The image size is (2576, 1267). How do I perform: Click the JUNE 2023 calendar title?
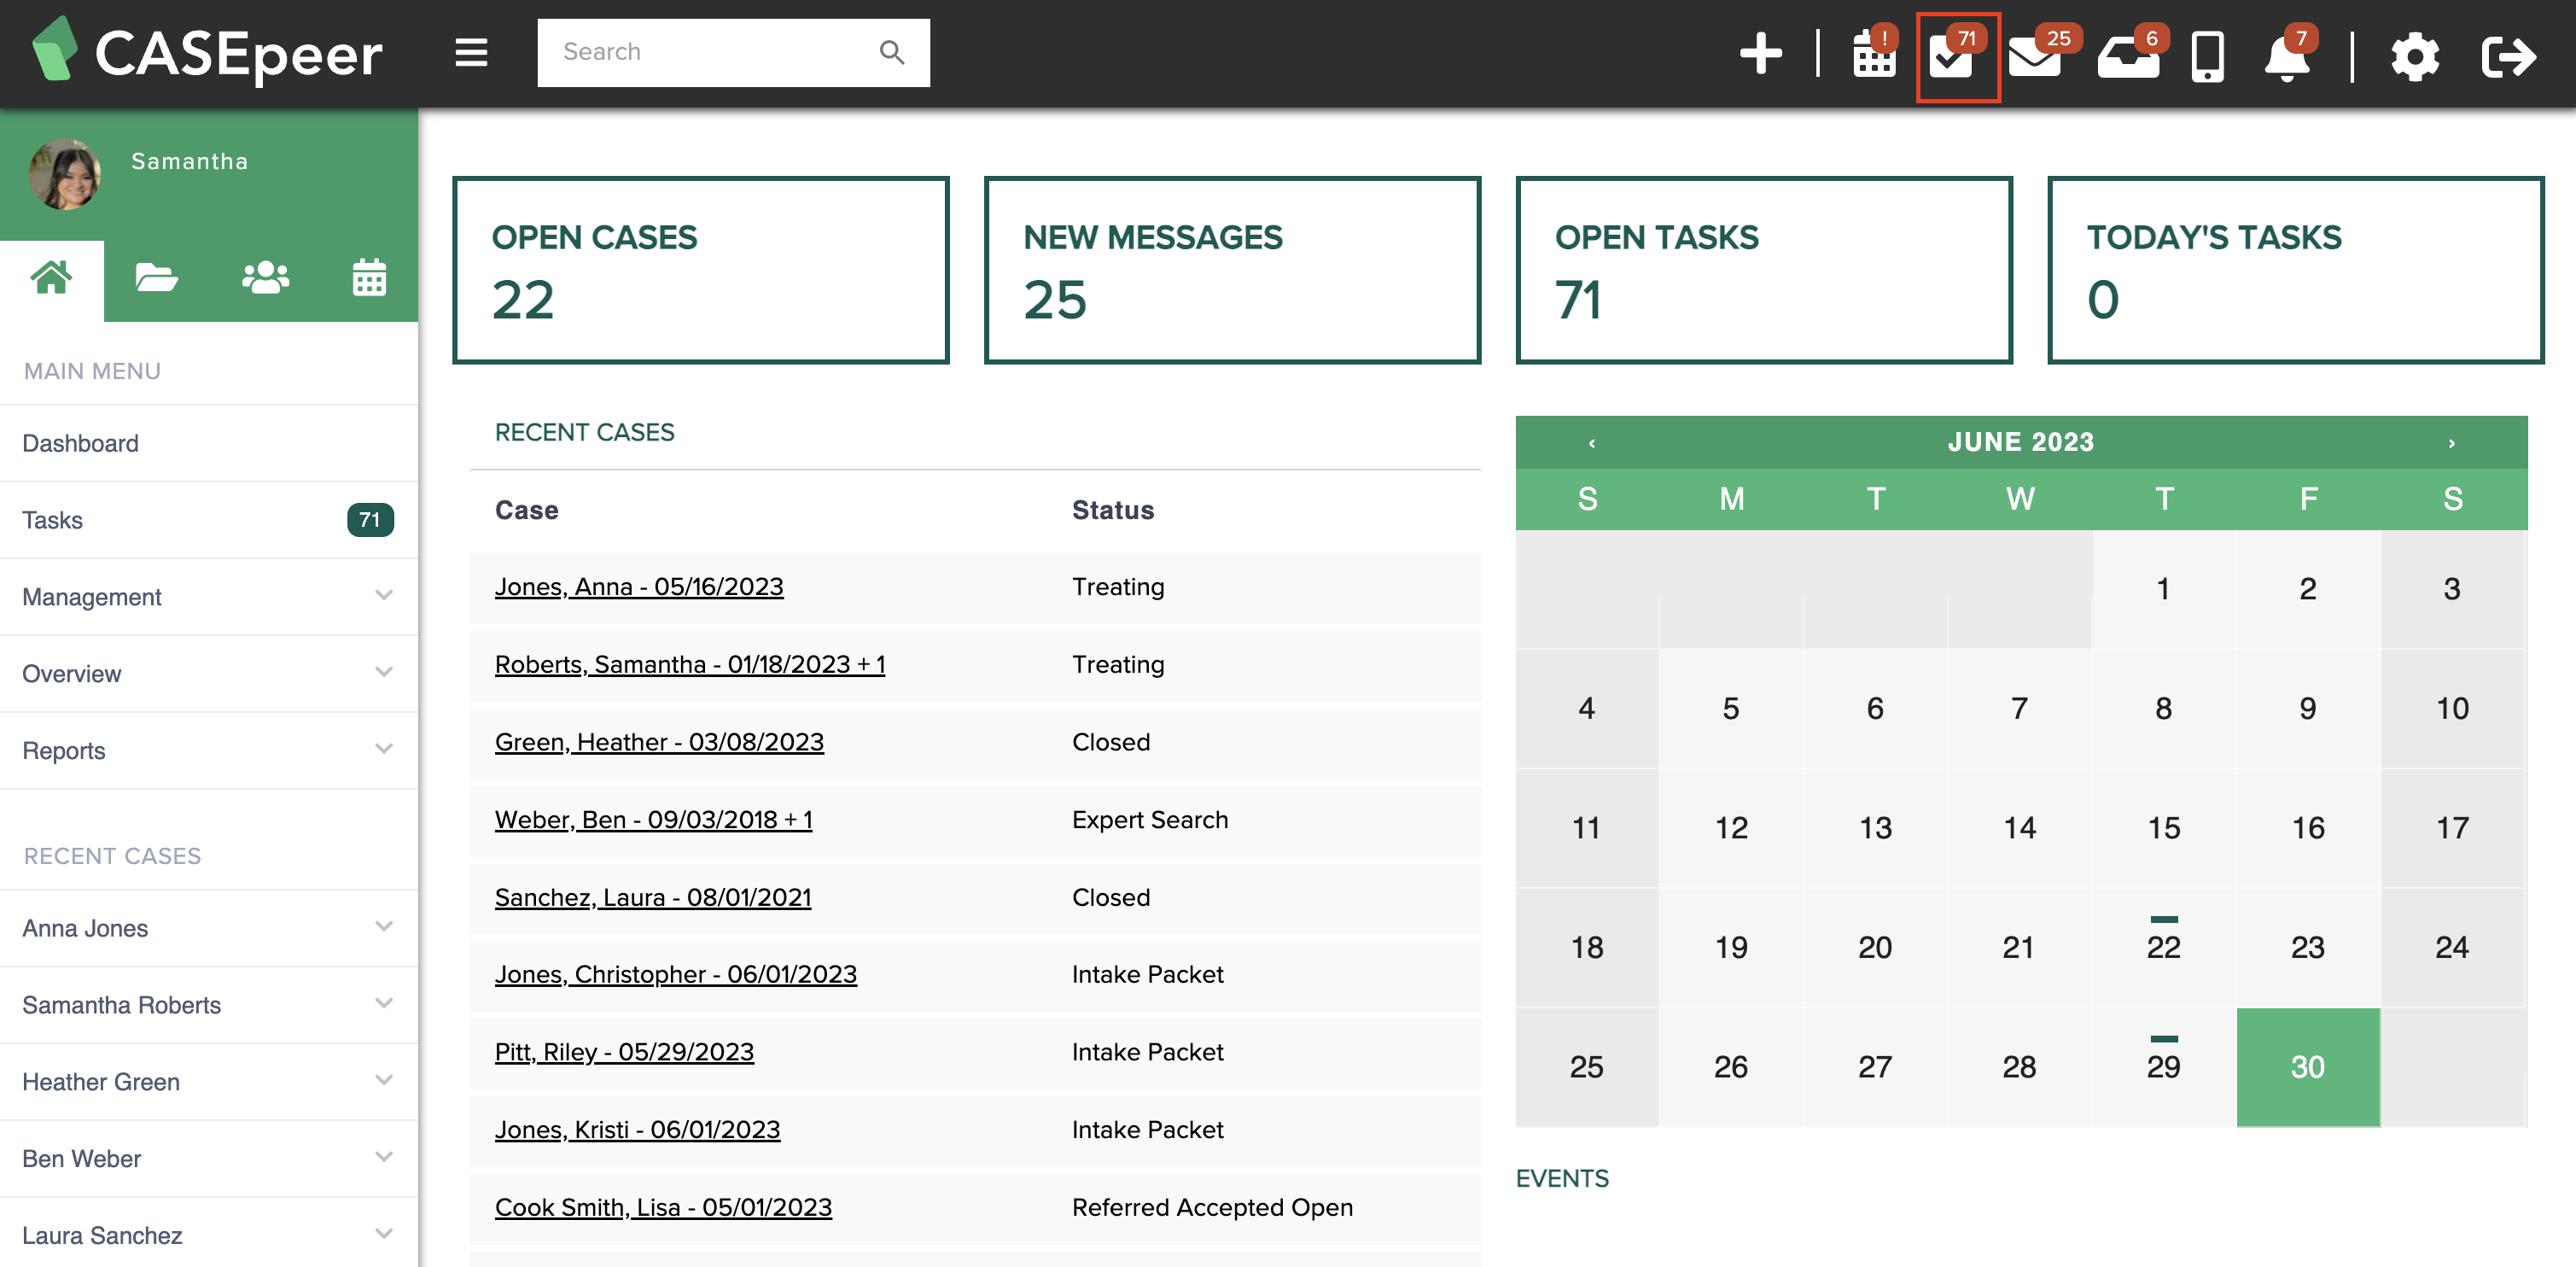pyautogui.click(x=2020, y=442)
